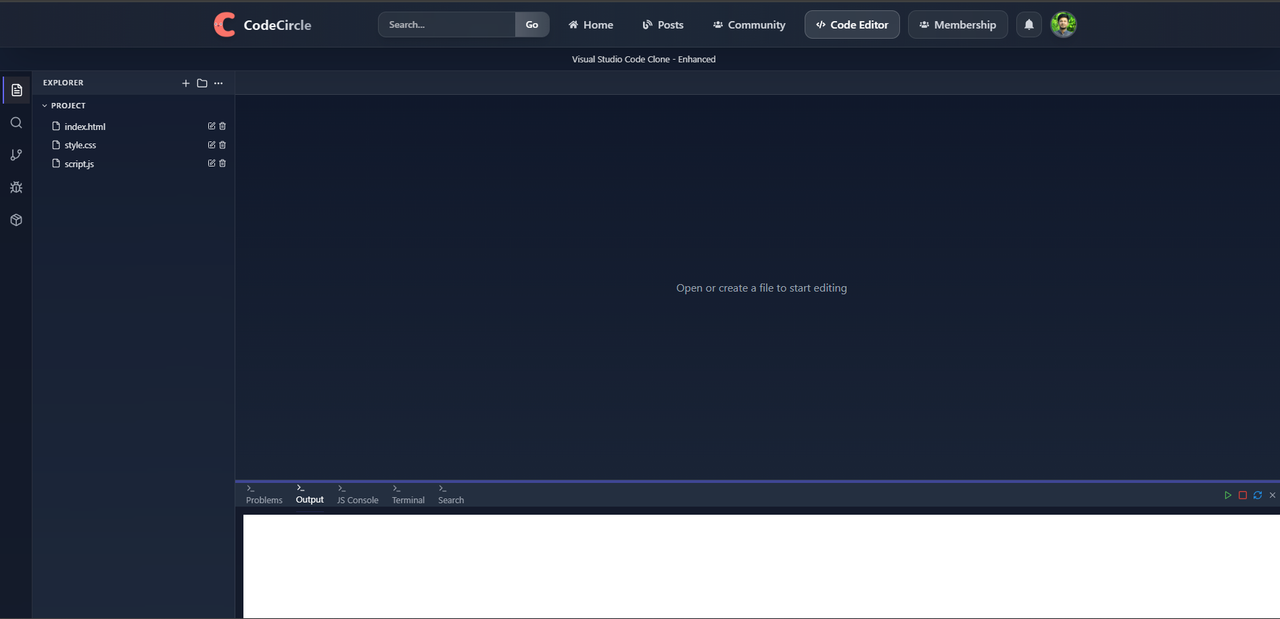Open the Source Control branch view
The image size is (1280, 619).
coord(16,155)
